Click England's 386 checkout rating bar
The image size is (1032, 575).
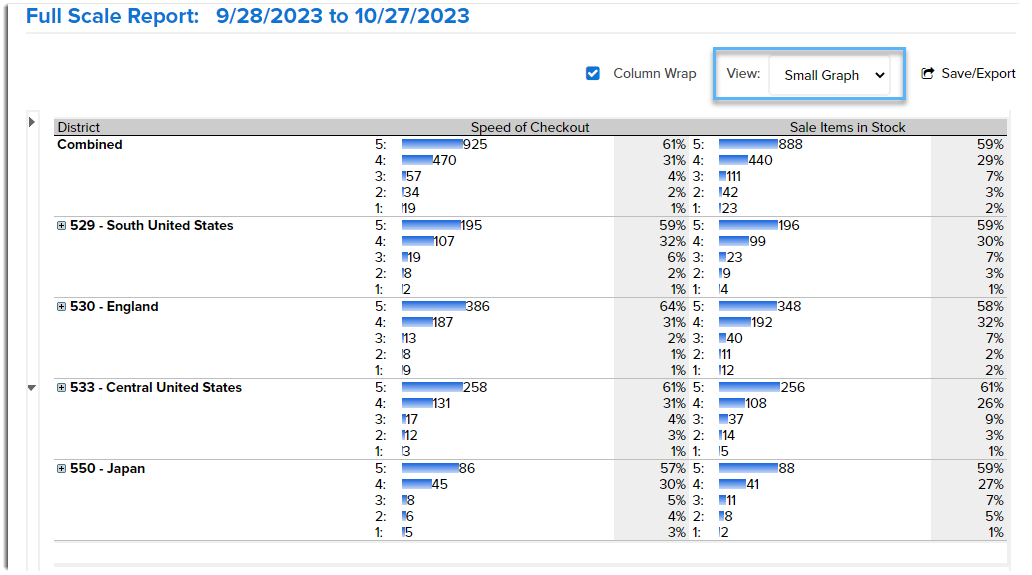pos(433,306)
